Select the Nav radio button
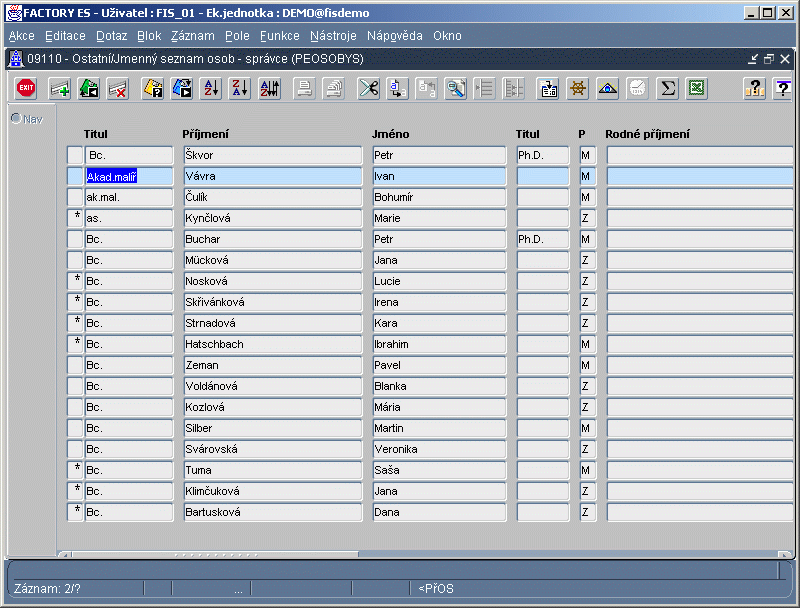Viewport: 800px width, 608px height. coord(16,118)
